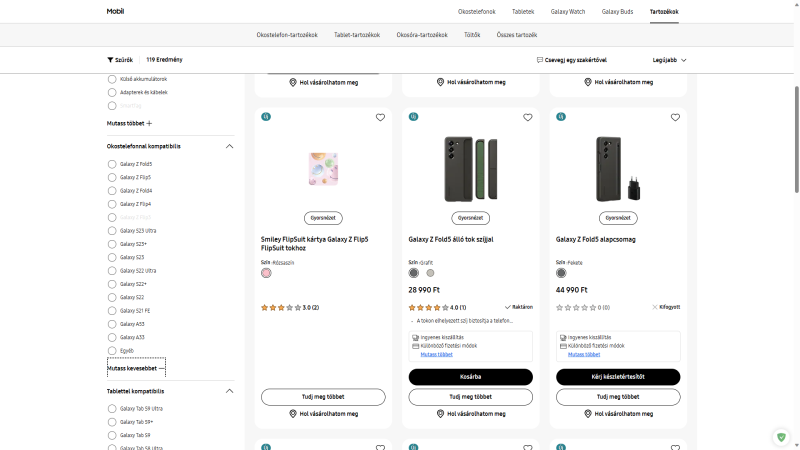The height and width of the screenshot is (450, 800).
Task: Click location pin under Fold5 alapcsomag Tudj meg többet
Action: (588, 414)
